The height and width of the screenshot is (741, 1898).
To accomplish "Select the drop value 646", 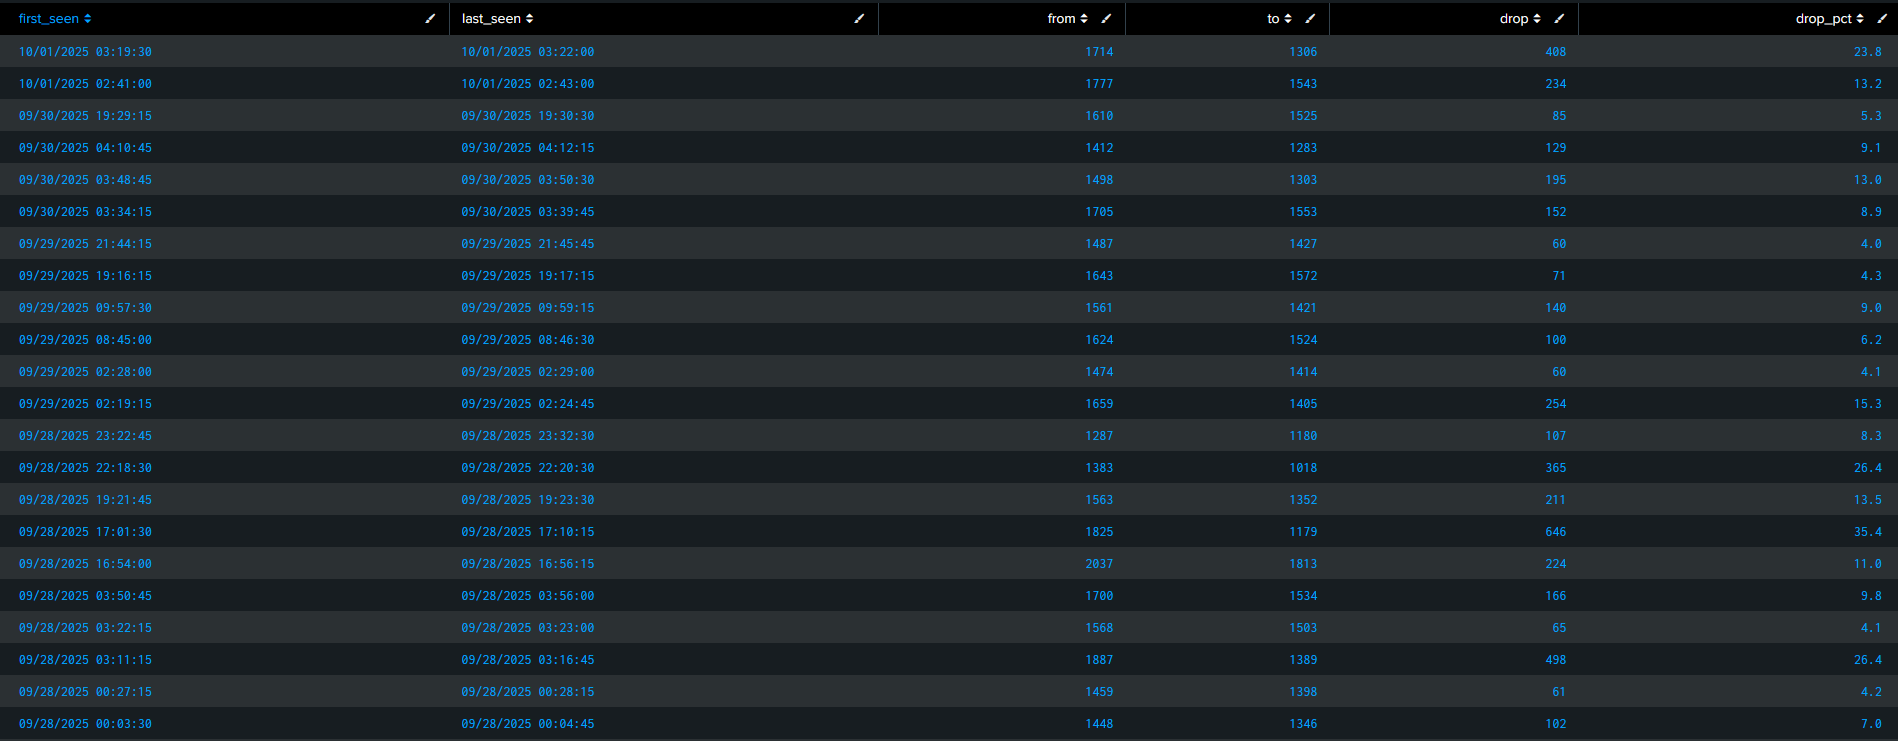I will (1555, 532).
